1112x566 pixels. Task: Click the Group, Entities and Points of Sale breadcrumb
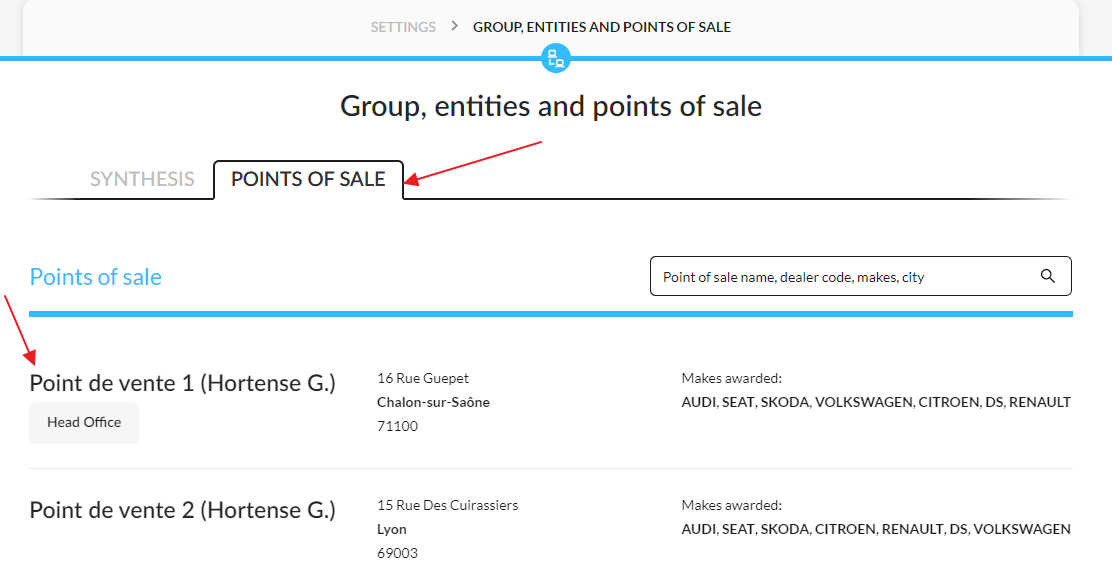[x=602, y=27]
